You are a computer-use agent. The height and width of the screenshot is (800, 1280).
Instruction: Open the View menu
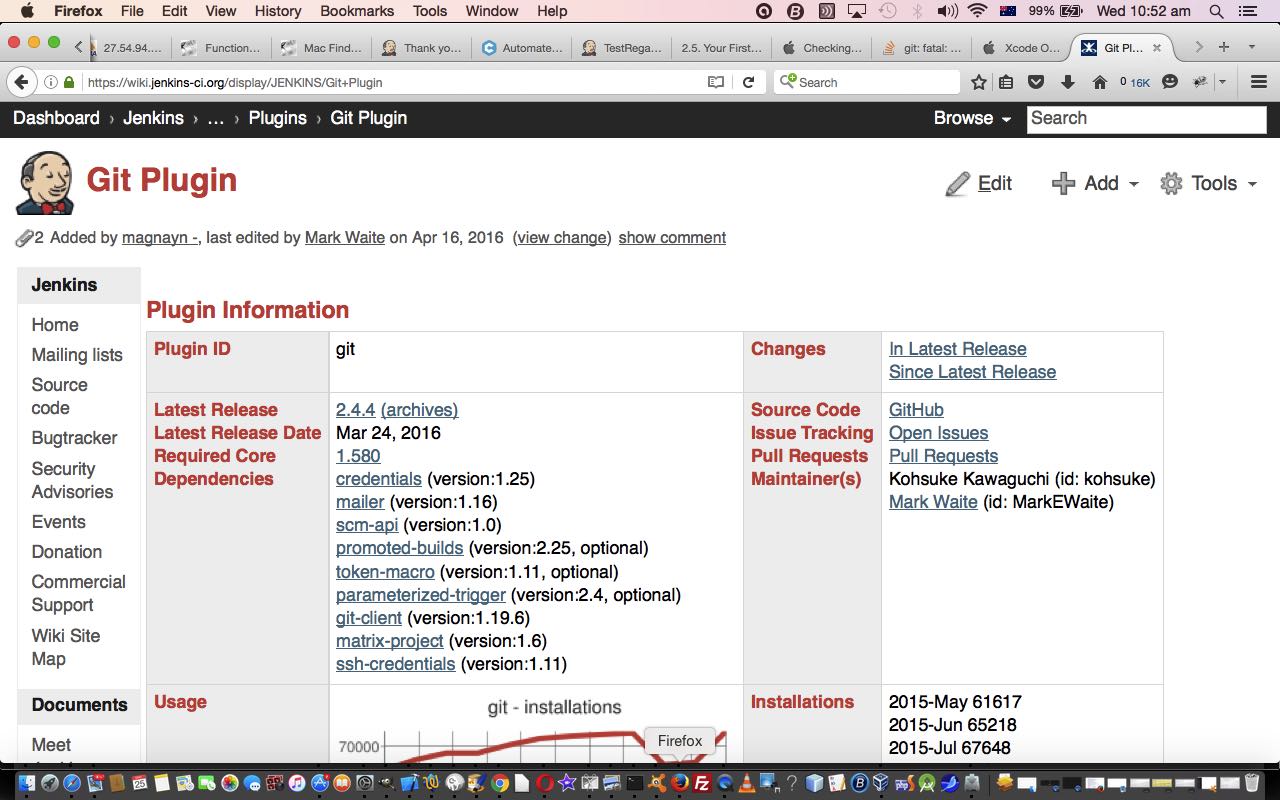(x=221, y=11)
